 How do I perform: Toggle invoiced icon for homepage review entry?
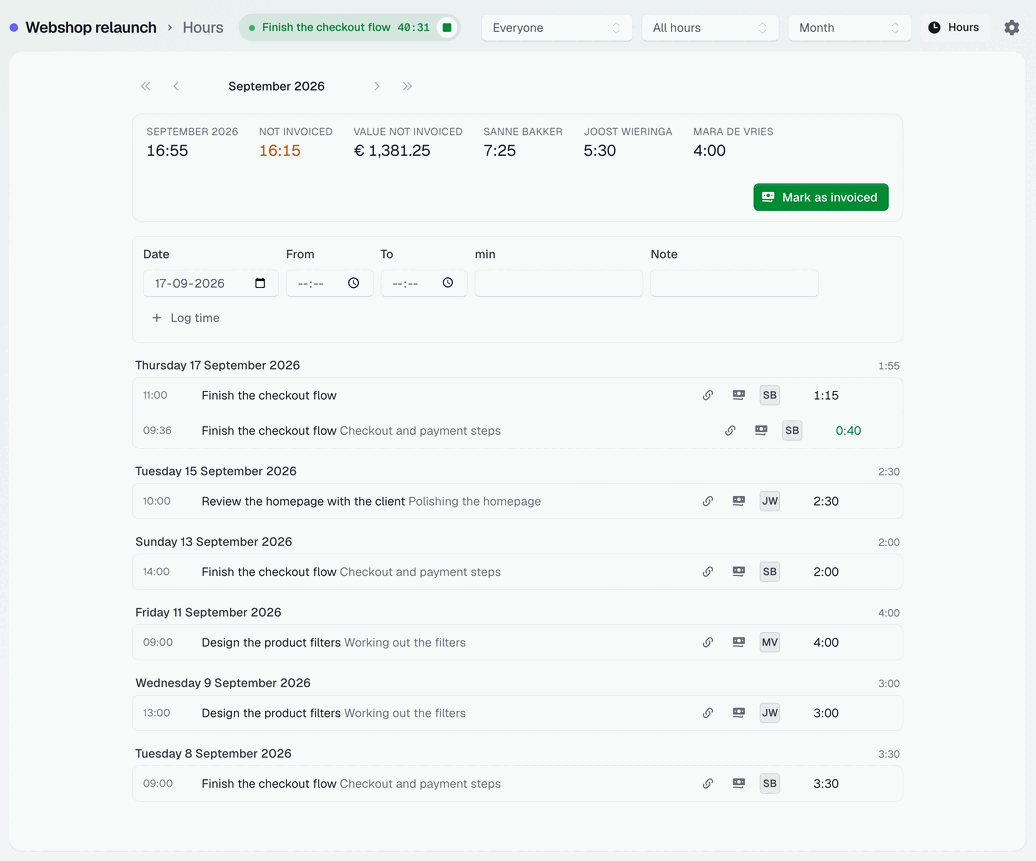click(739, 501)
